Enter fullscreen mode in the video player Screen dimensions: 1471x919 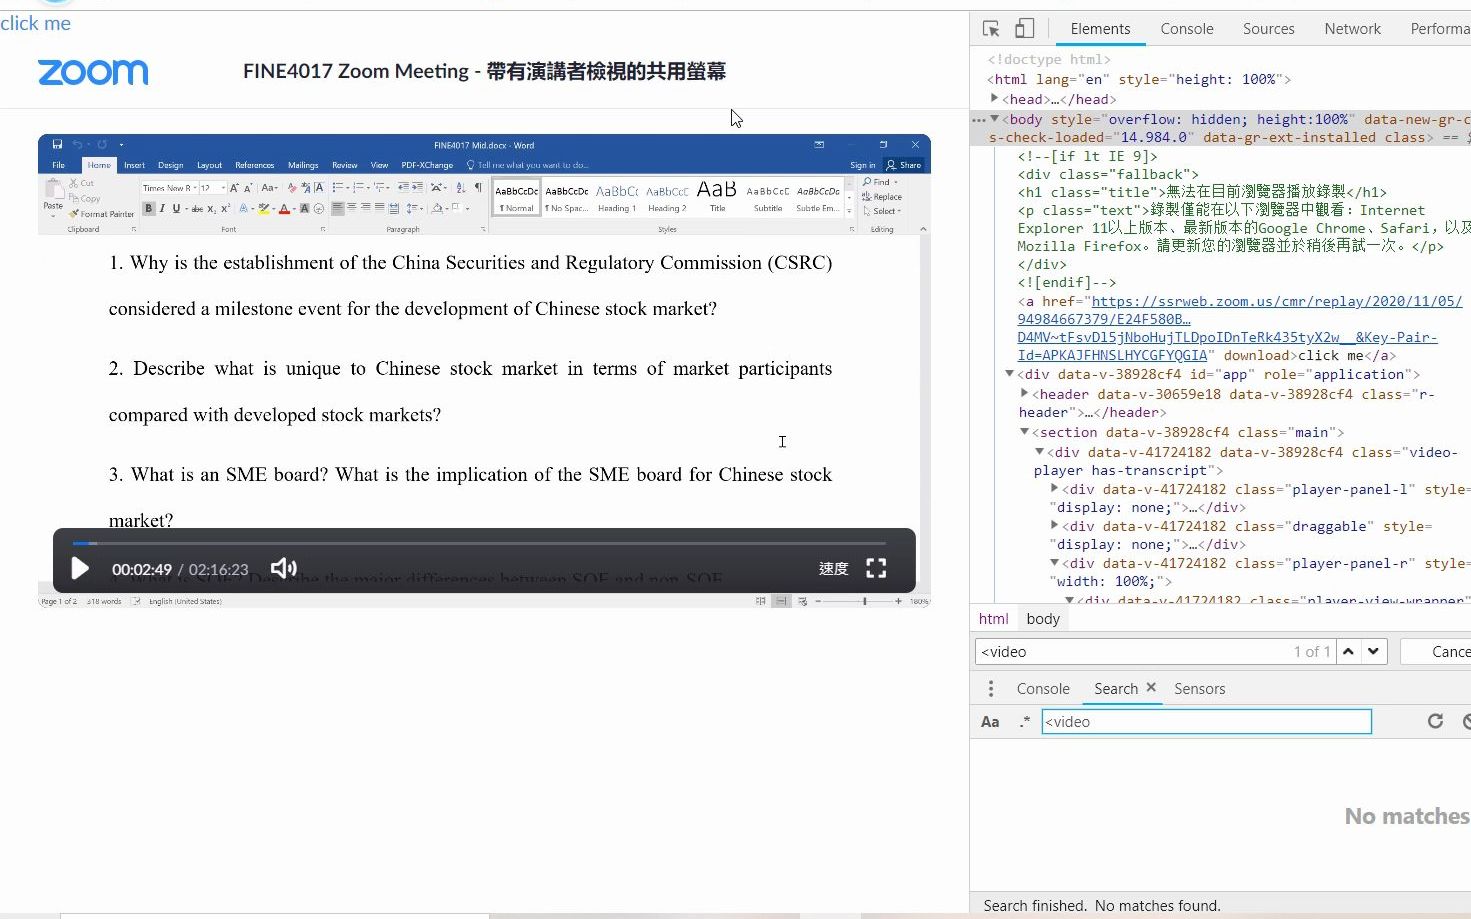pyautogui.click(x=876, y=568)
